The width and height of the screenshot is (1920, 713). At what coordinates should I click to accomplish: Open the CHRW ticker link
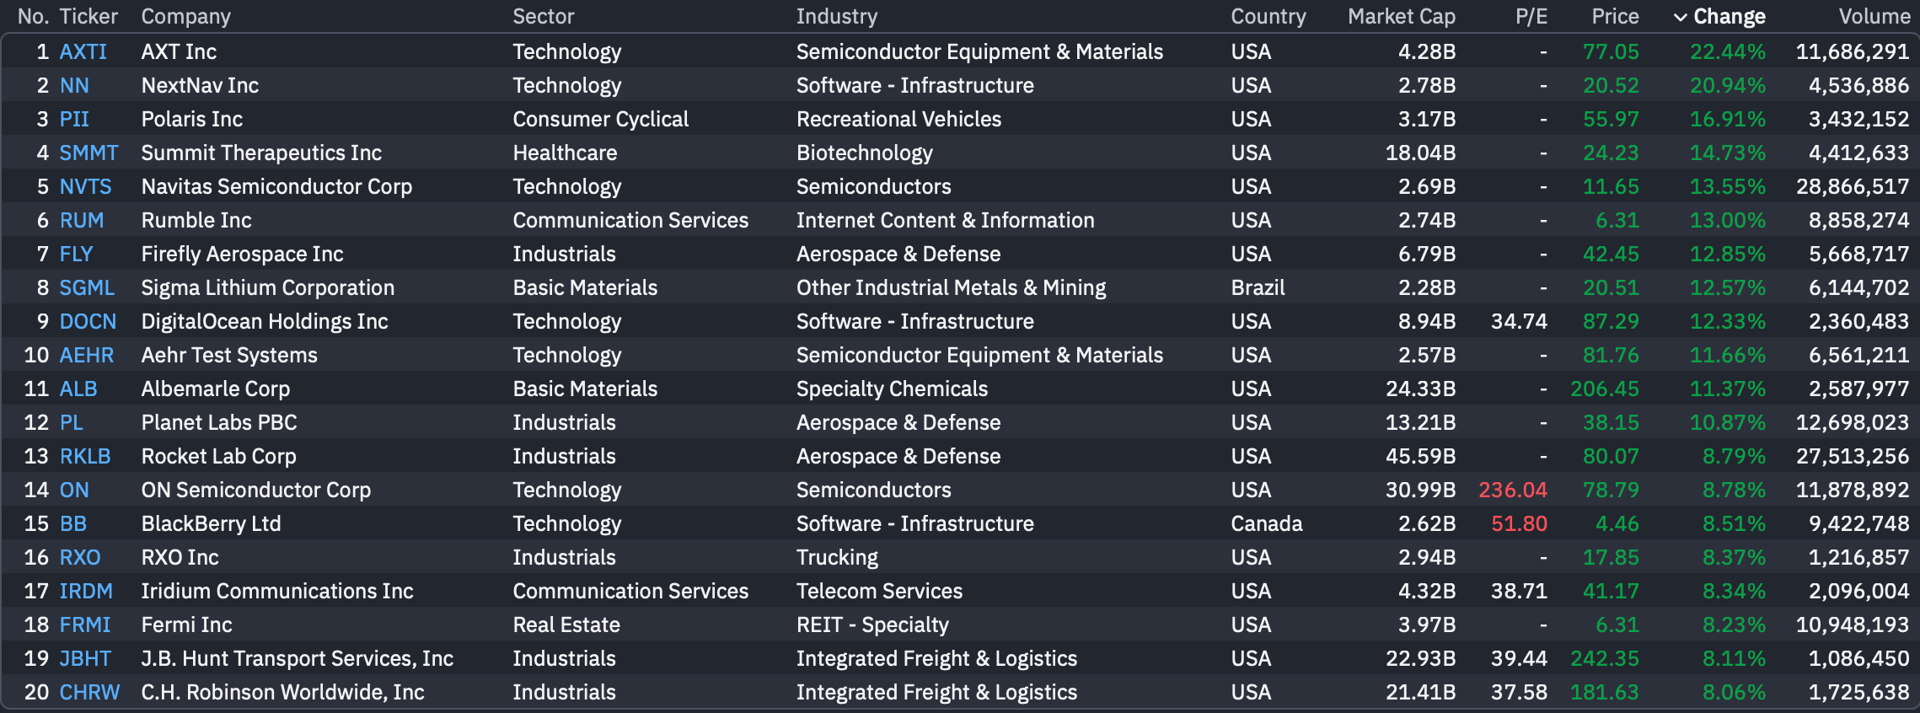click(89, 693)
